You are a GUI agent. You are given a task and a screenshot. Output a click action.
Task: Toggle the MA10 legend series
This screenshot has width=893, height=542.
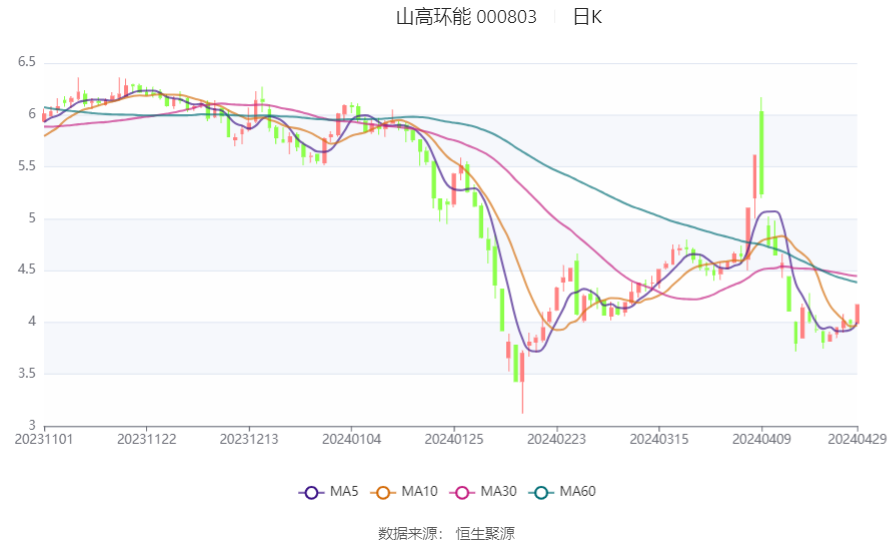[x=404, y=492]
